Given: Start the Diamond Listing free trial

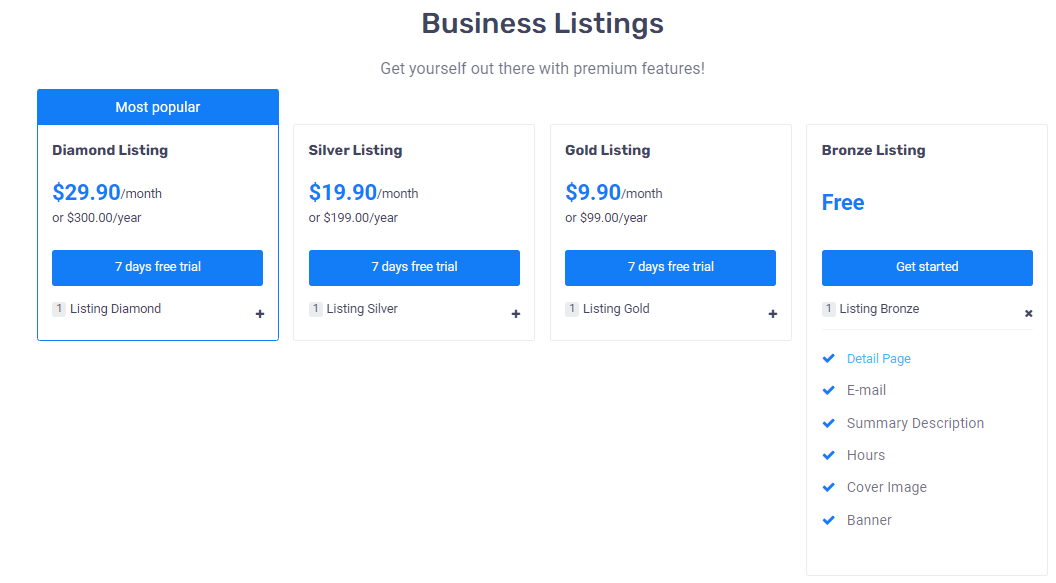Looking at the screenshot, I should click(157, 267).
